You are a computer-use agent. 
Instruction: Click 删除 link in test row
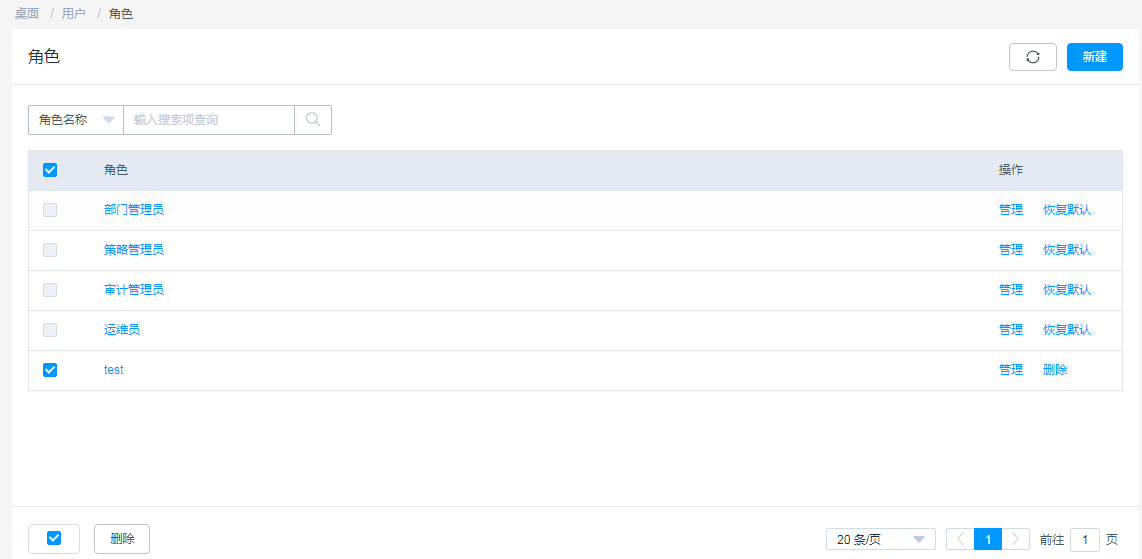point(1055,370)
